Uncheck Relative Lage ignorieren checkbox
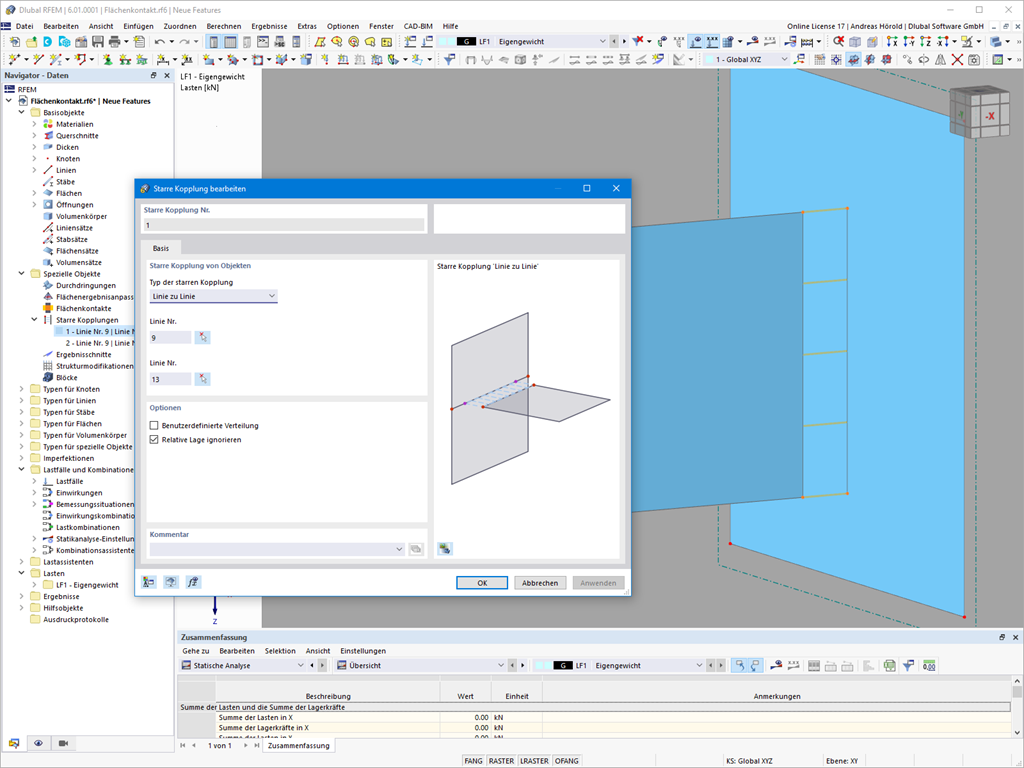The image size is (1024, 768). [x=154, y=440]
